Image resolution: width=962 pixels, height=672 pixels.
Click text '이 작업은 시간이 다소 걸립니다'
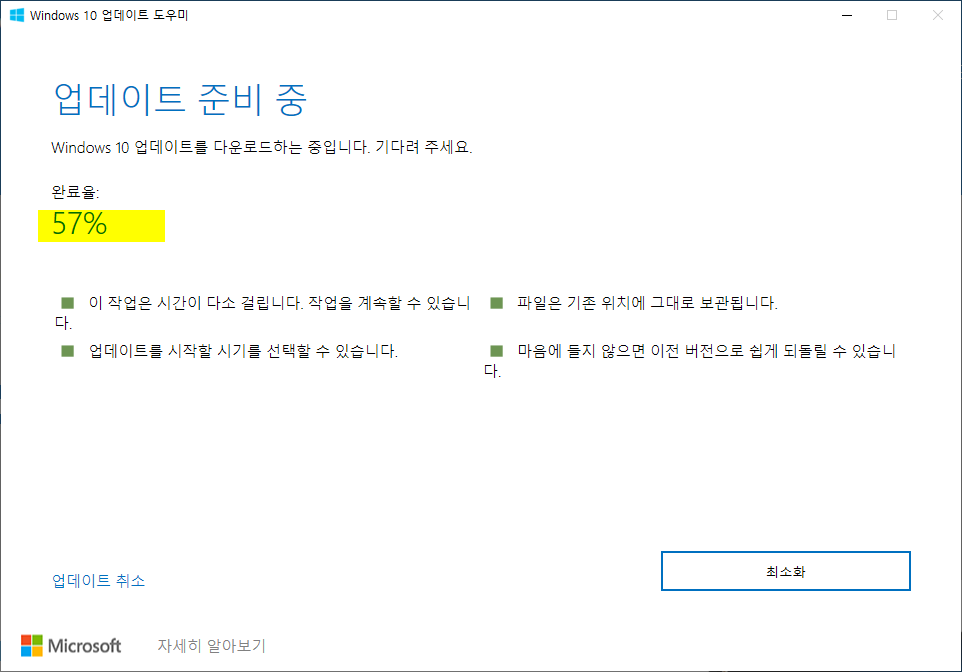tap(196, 303)
